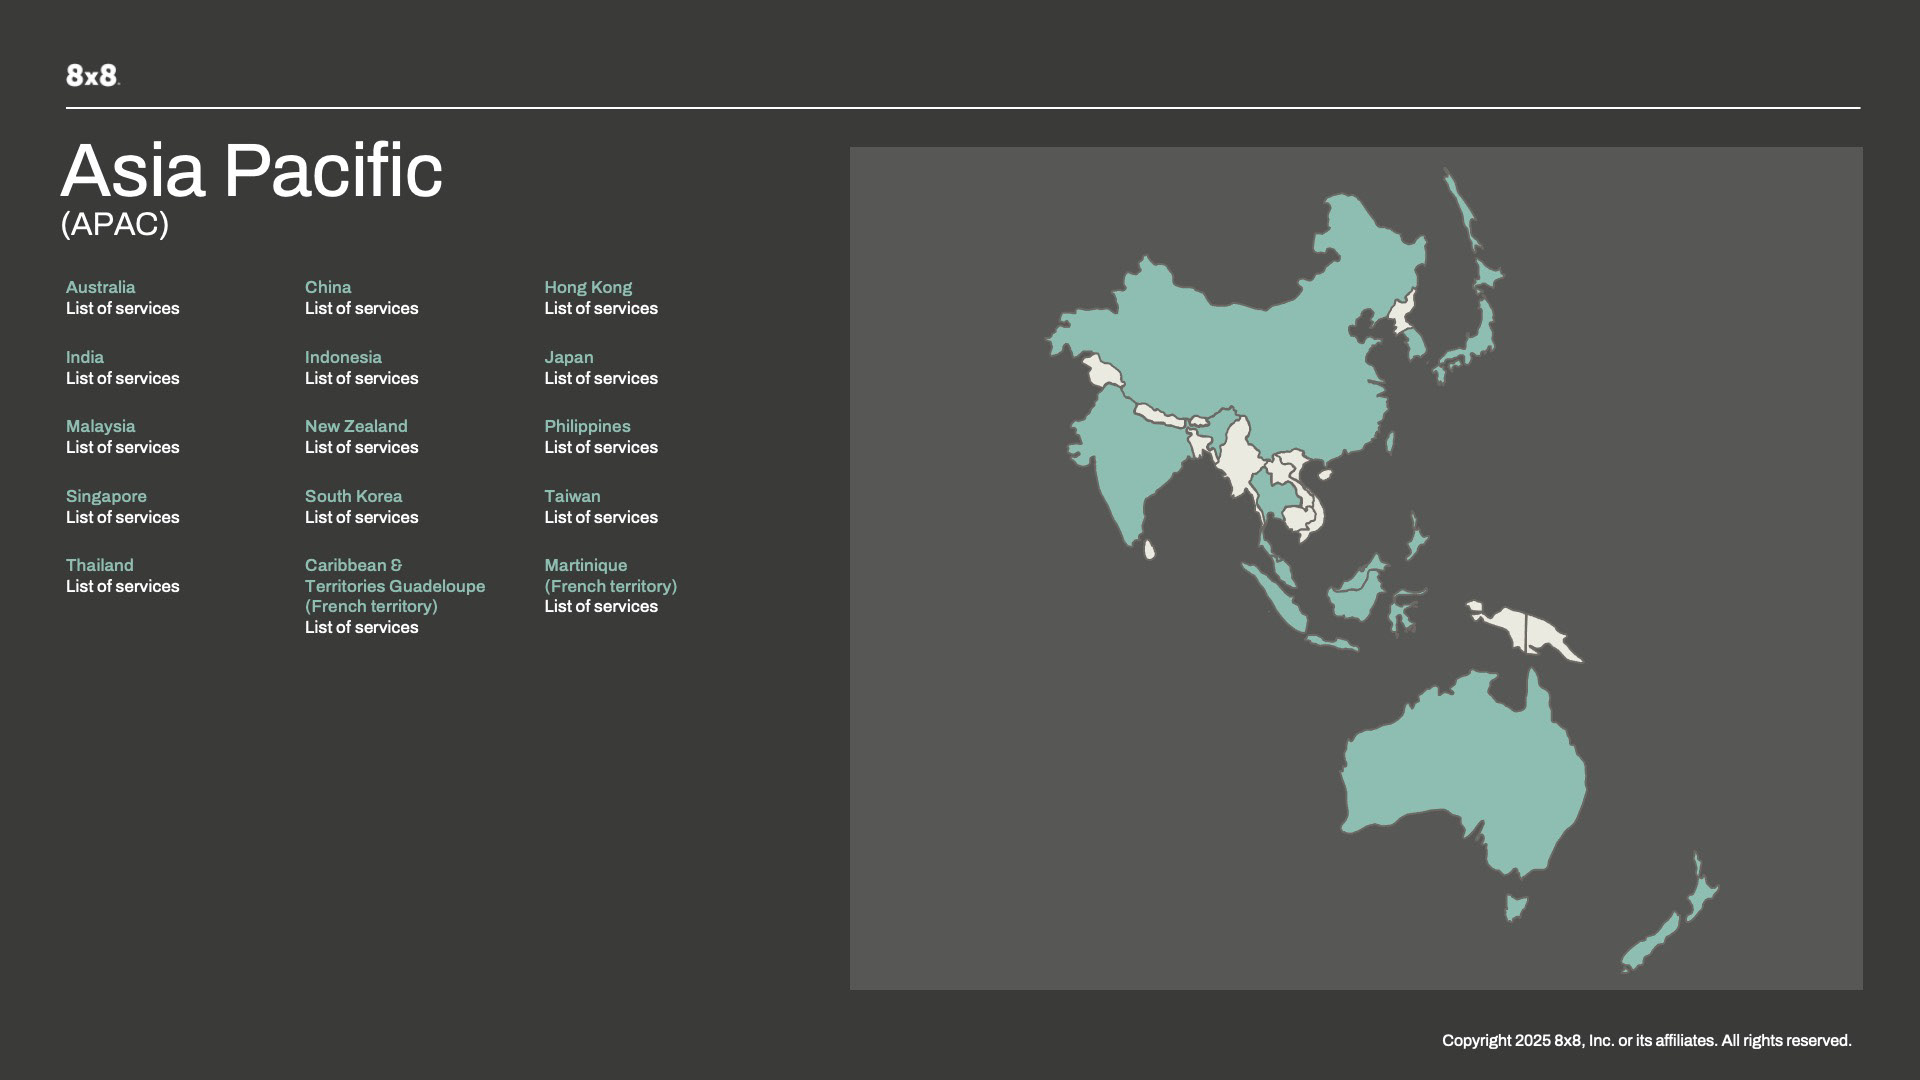Click the Thailand country heading

point(99,565)
